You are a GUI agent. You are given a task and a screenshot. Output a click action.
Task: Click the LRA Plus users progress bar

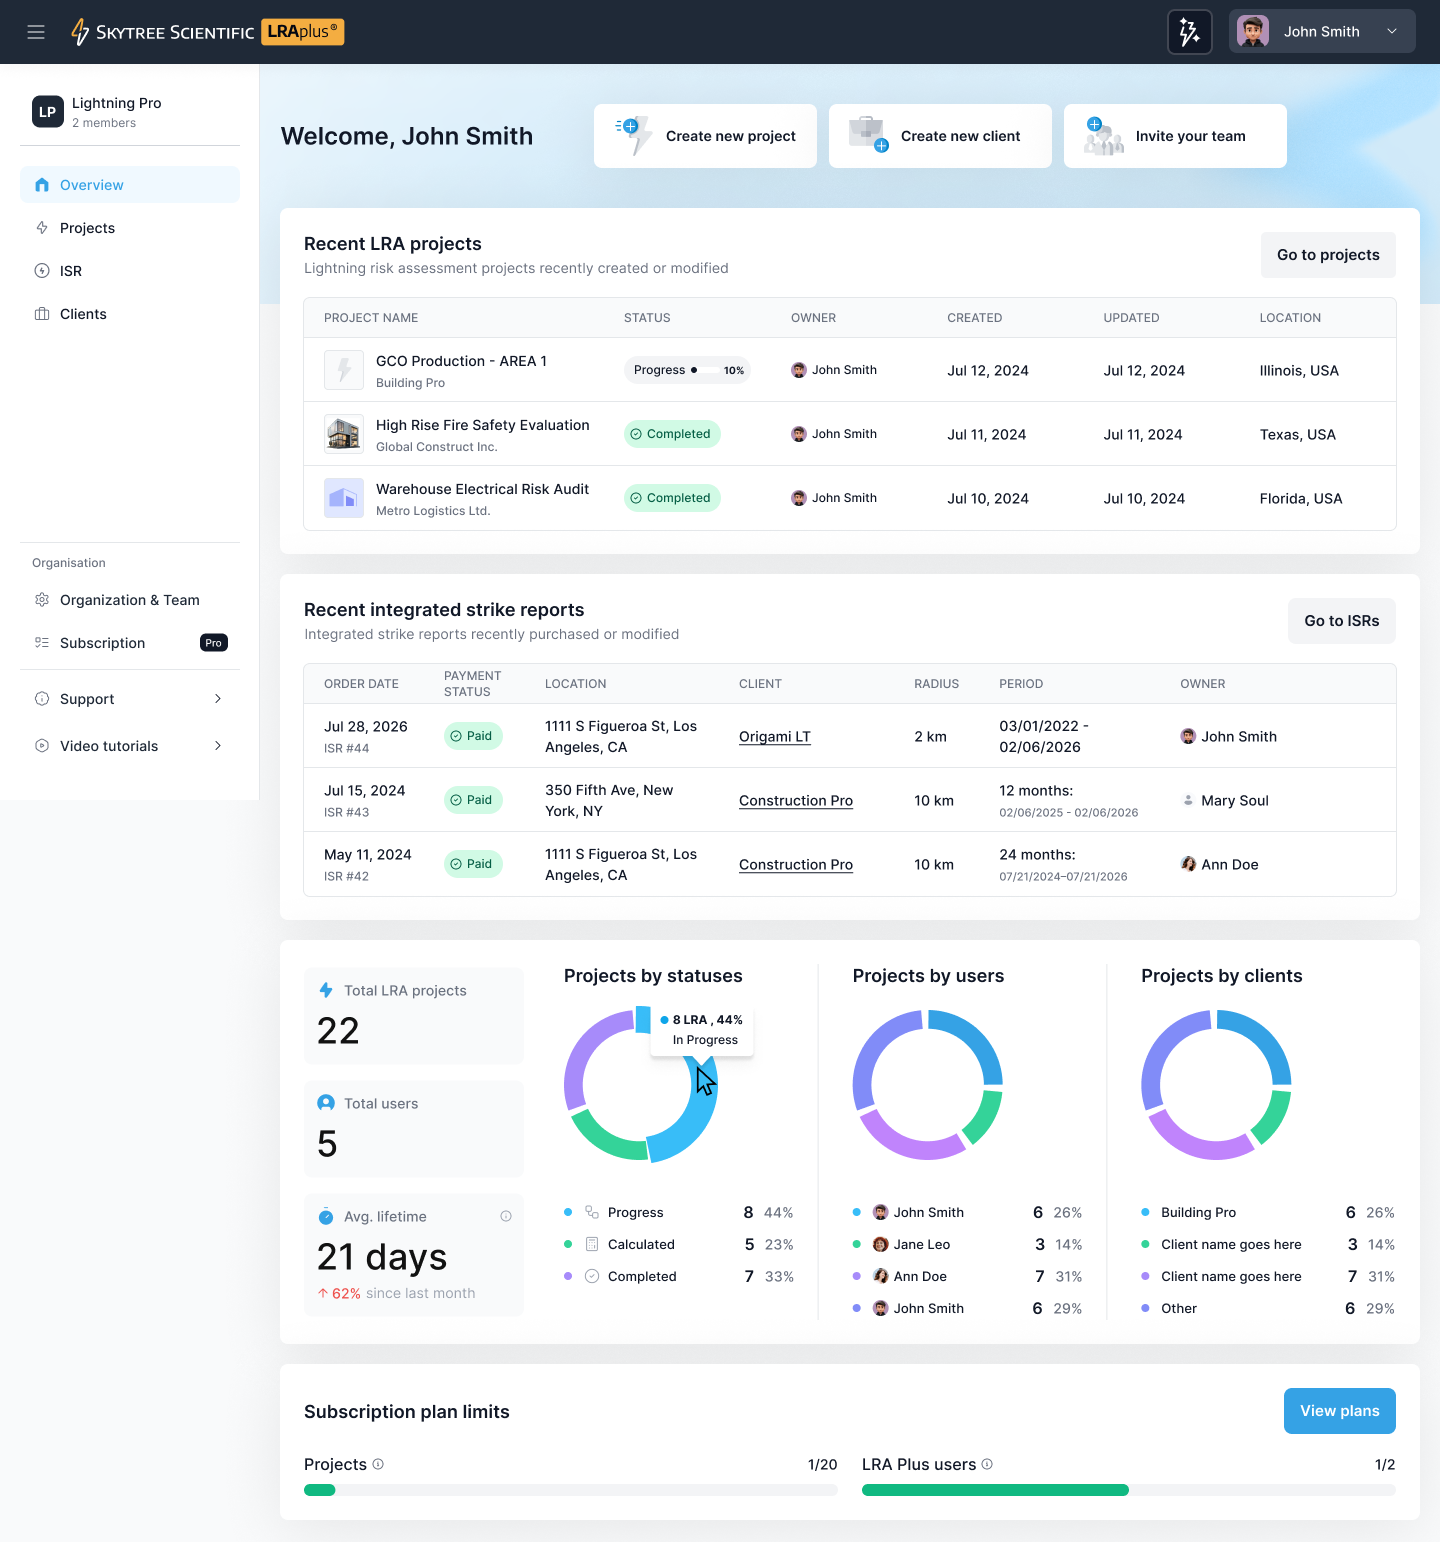click(1129, 1490)
